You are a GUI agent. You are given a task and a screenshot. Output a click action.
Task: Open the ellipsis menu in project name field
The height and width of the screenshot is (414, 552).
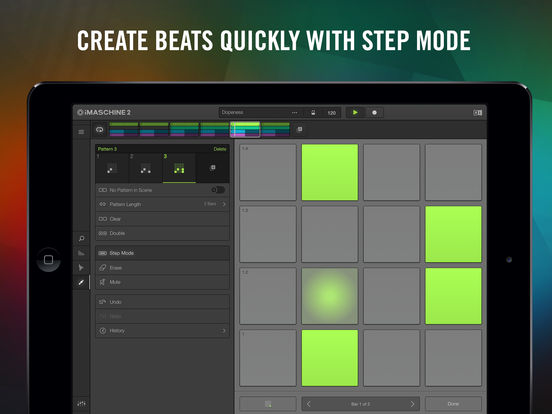click(x=295, y=113)
